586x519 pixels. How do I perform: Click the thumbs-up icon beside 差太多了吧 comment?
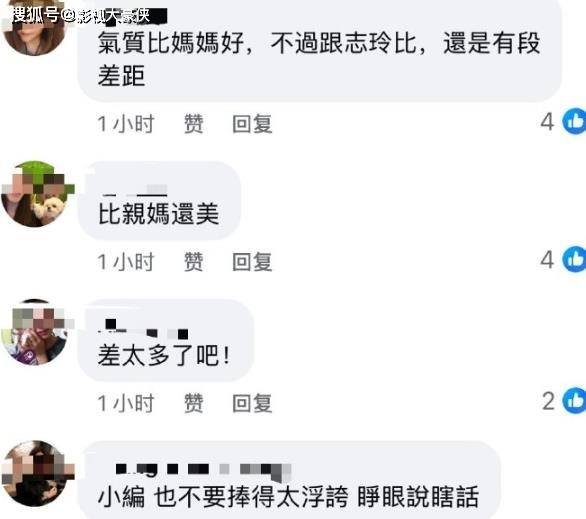(x=574, y=401)
